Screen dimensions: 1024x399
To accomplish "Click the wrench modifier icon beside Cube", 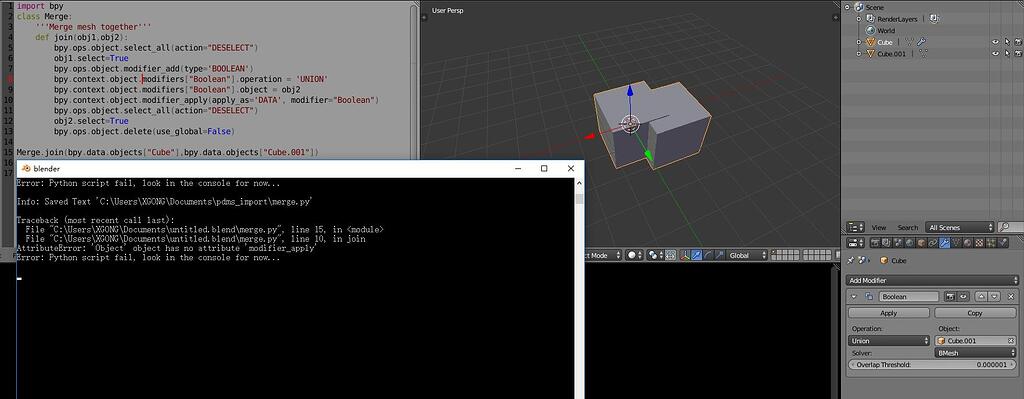I will coord(921,42).
